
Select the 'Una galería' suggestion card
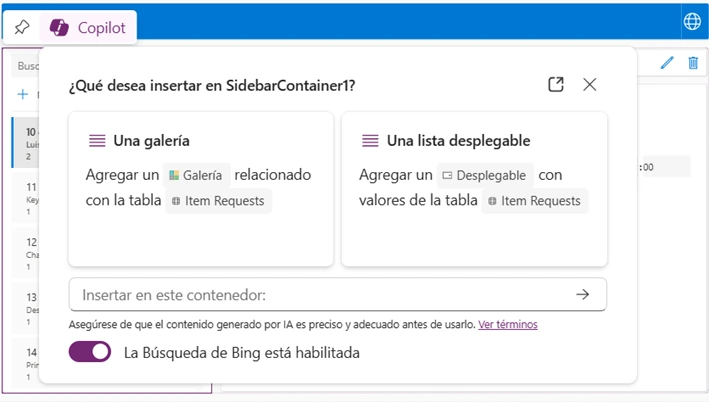(201, 189)
